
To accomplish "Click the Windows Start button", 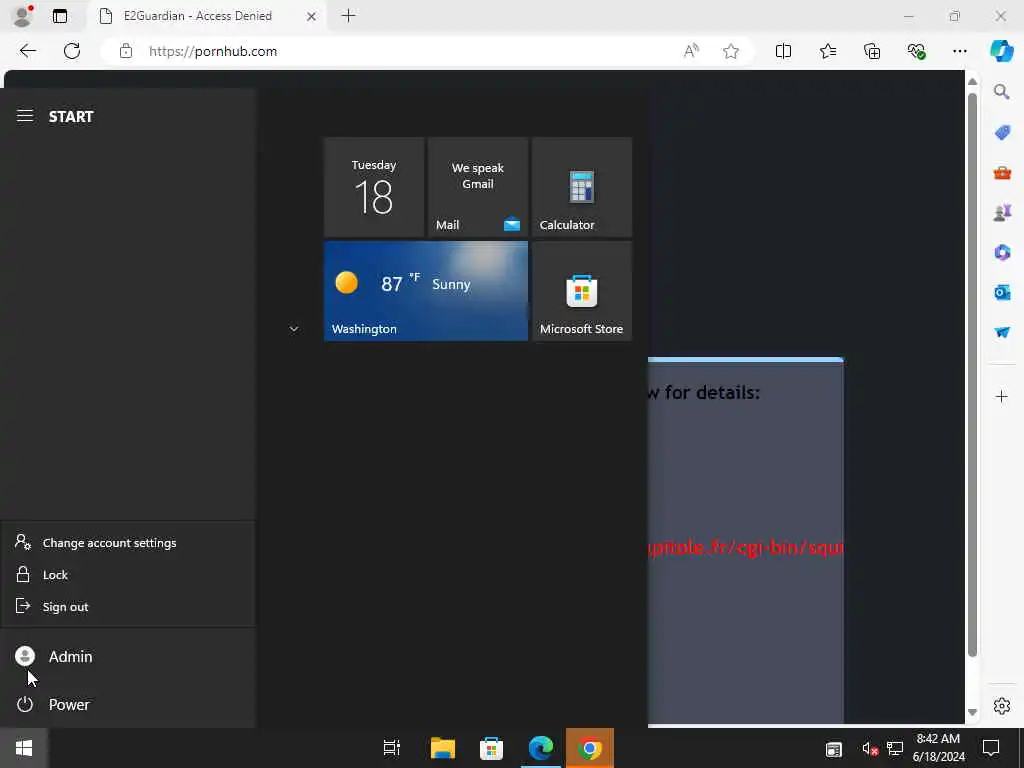I will coord(24,748).
